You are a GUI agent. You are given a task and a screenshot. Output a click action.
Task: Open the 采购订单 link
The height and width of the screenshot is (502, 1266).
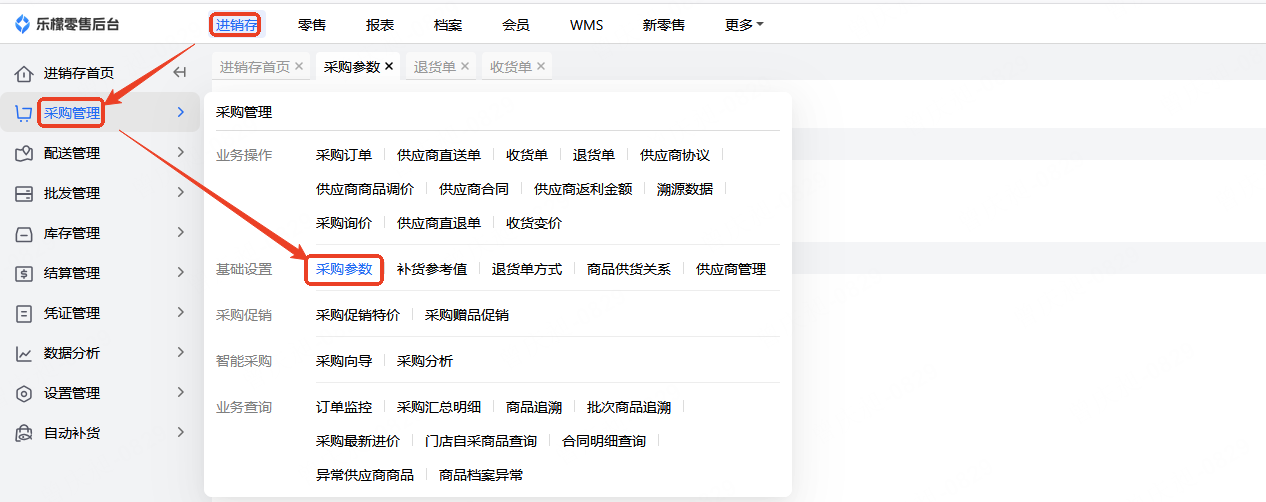tap(344, 155)
